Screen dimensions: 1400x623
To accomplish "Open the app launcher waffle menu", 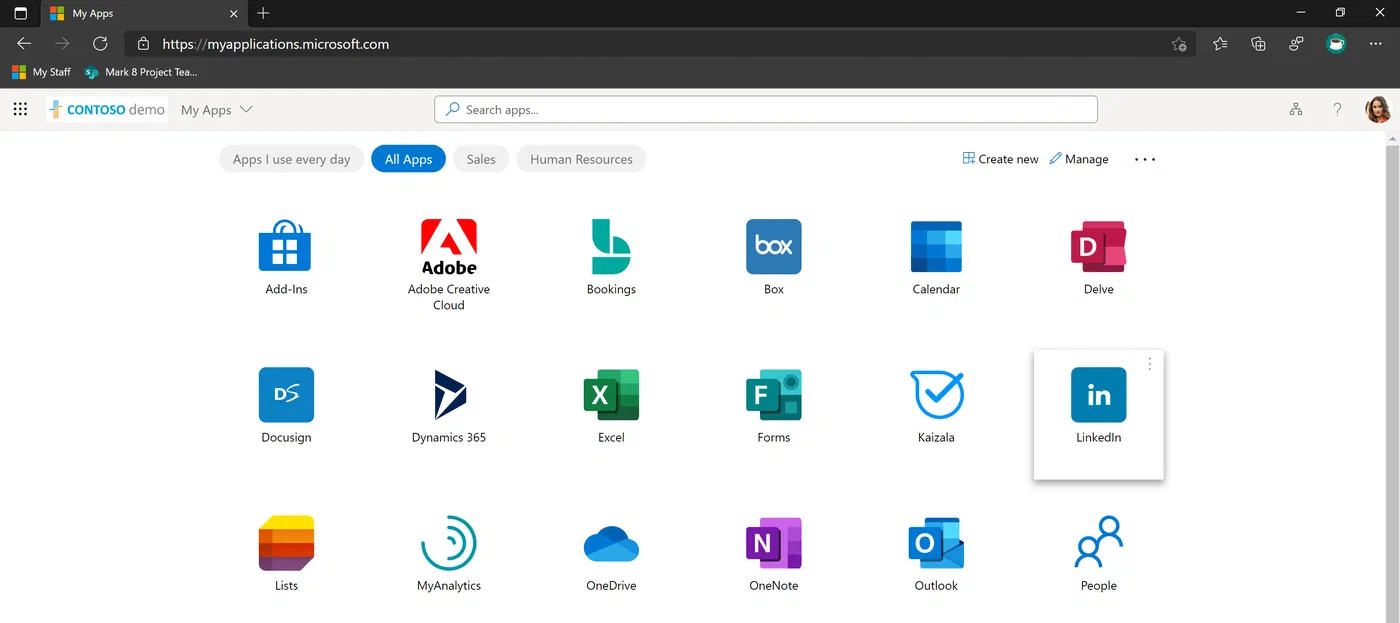I will pyautogui.click(x=20, y=110).
